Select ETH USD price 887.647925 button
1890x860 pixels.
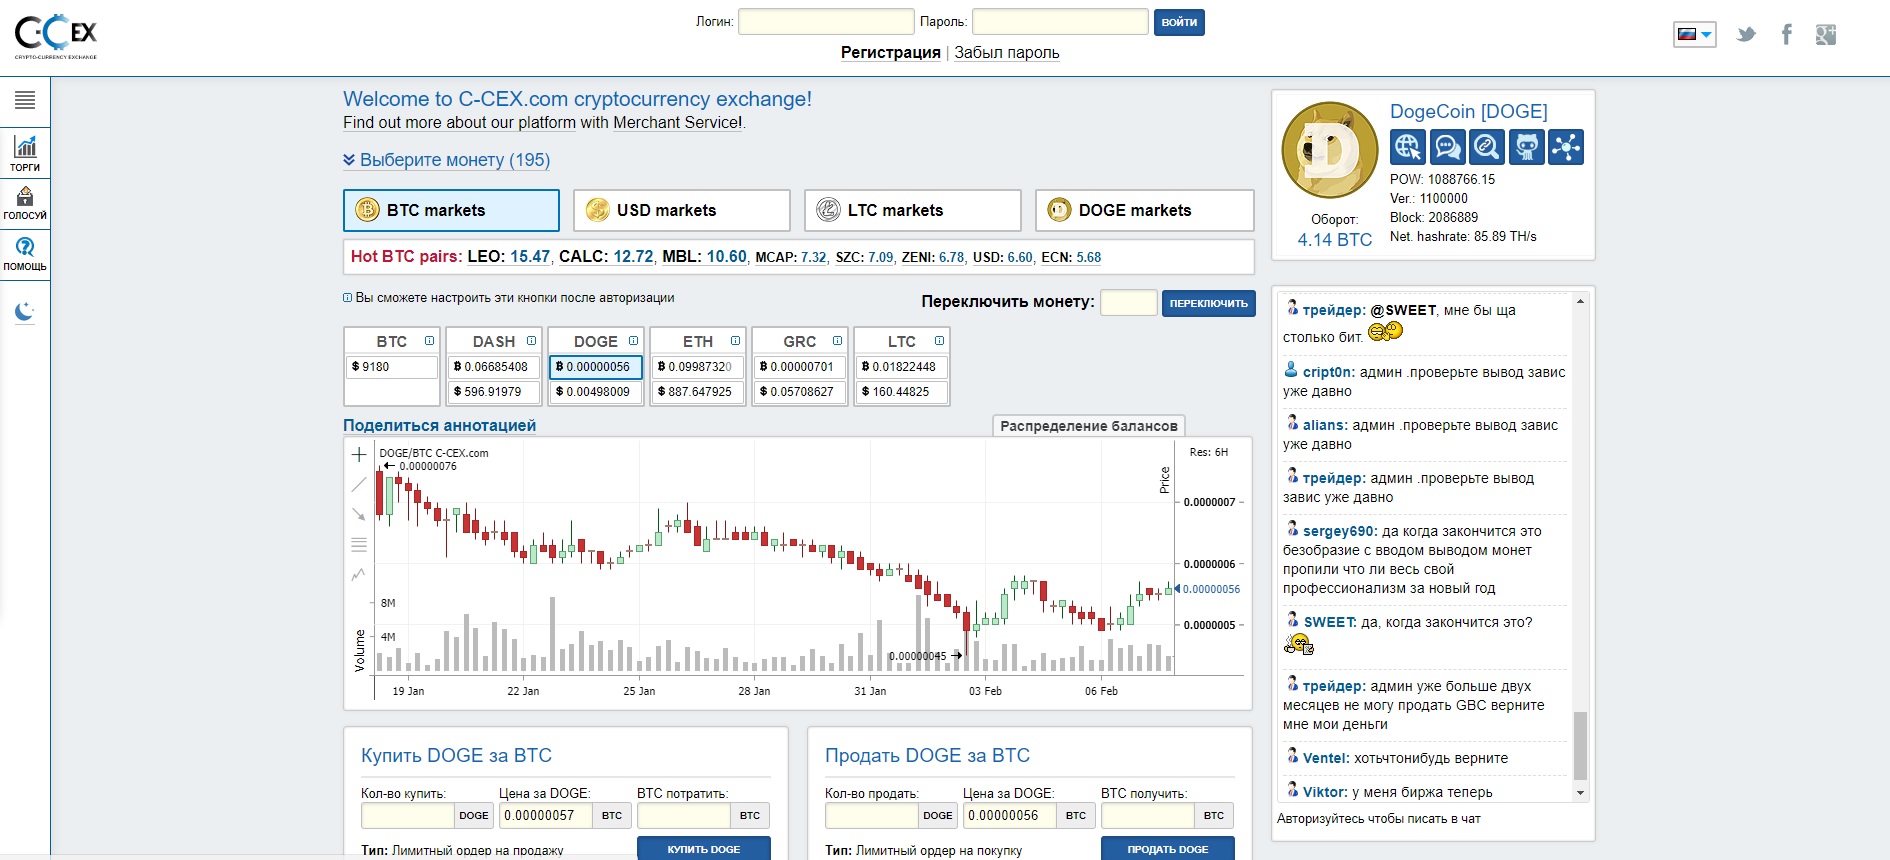click(698, 392)
